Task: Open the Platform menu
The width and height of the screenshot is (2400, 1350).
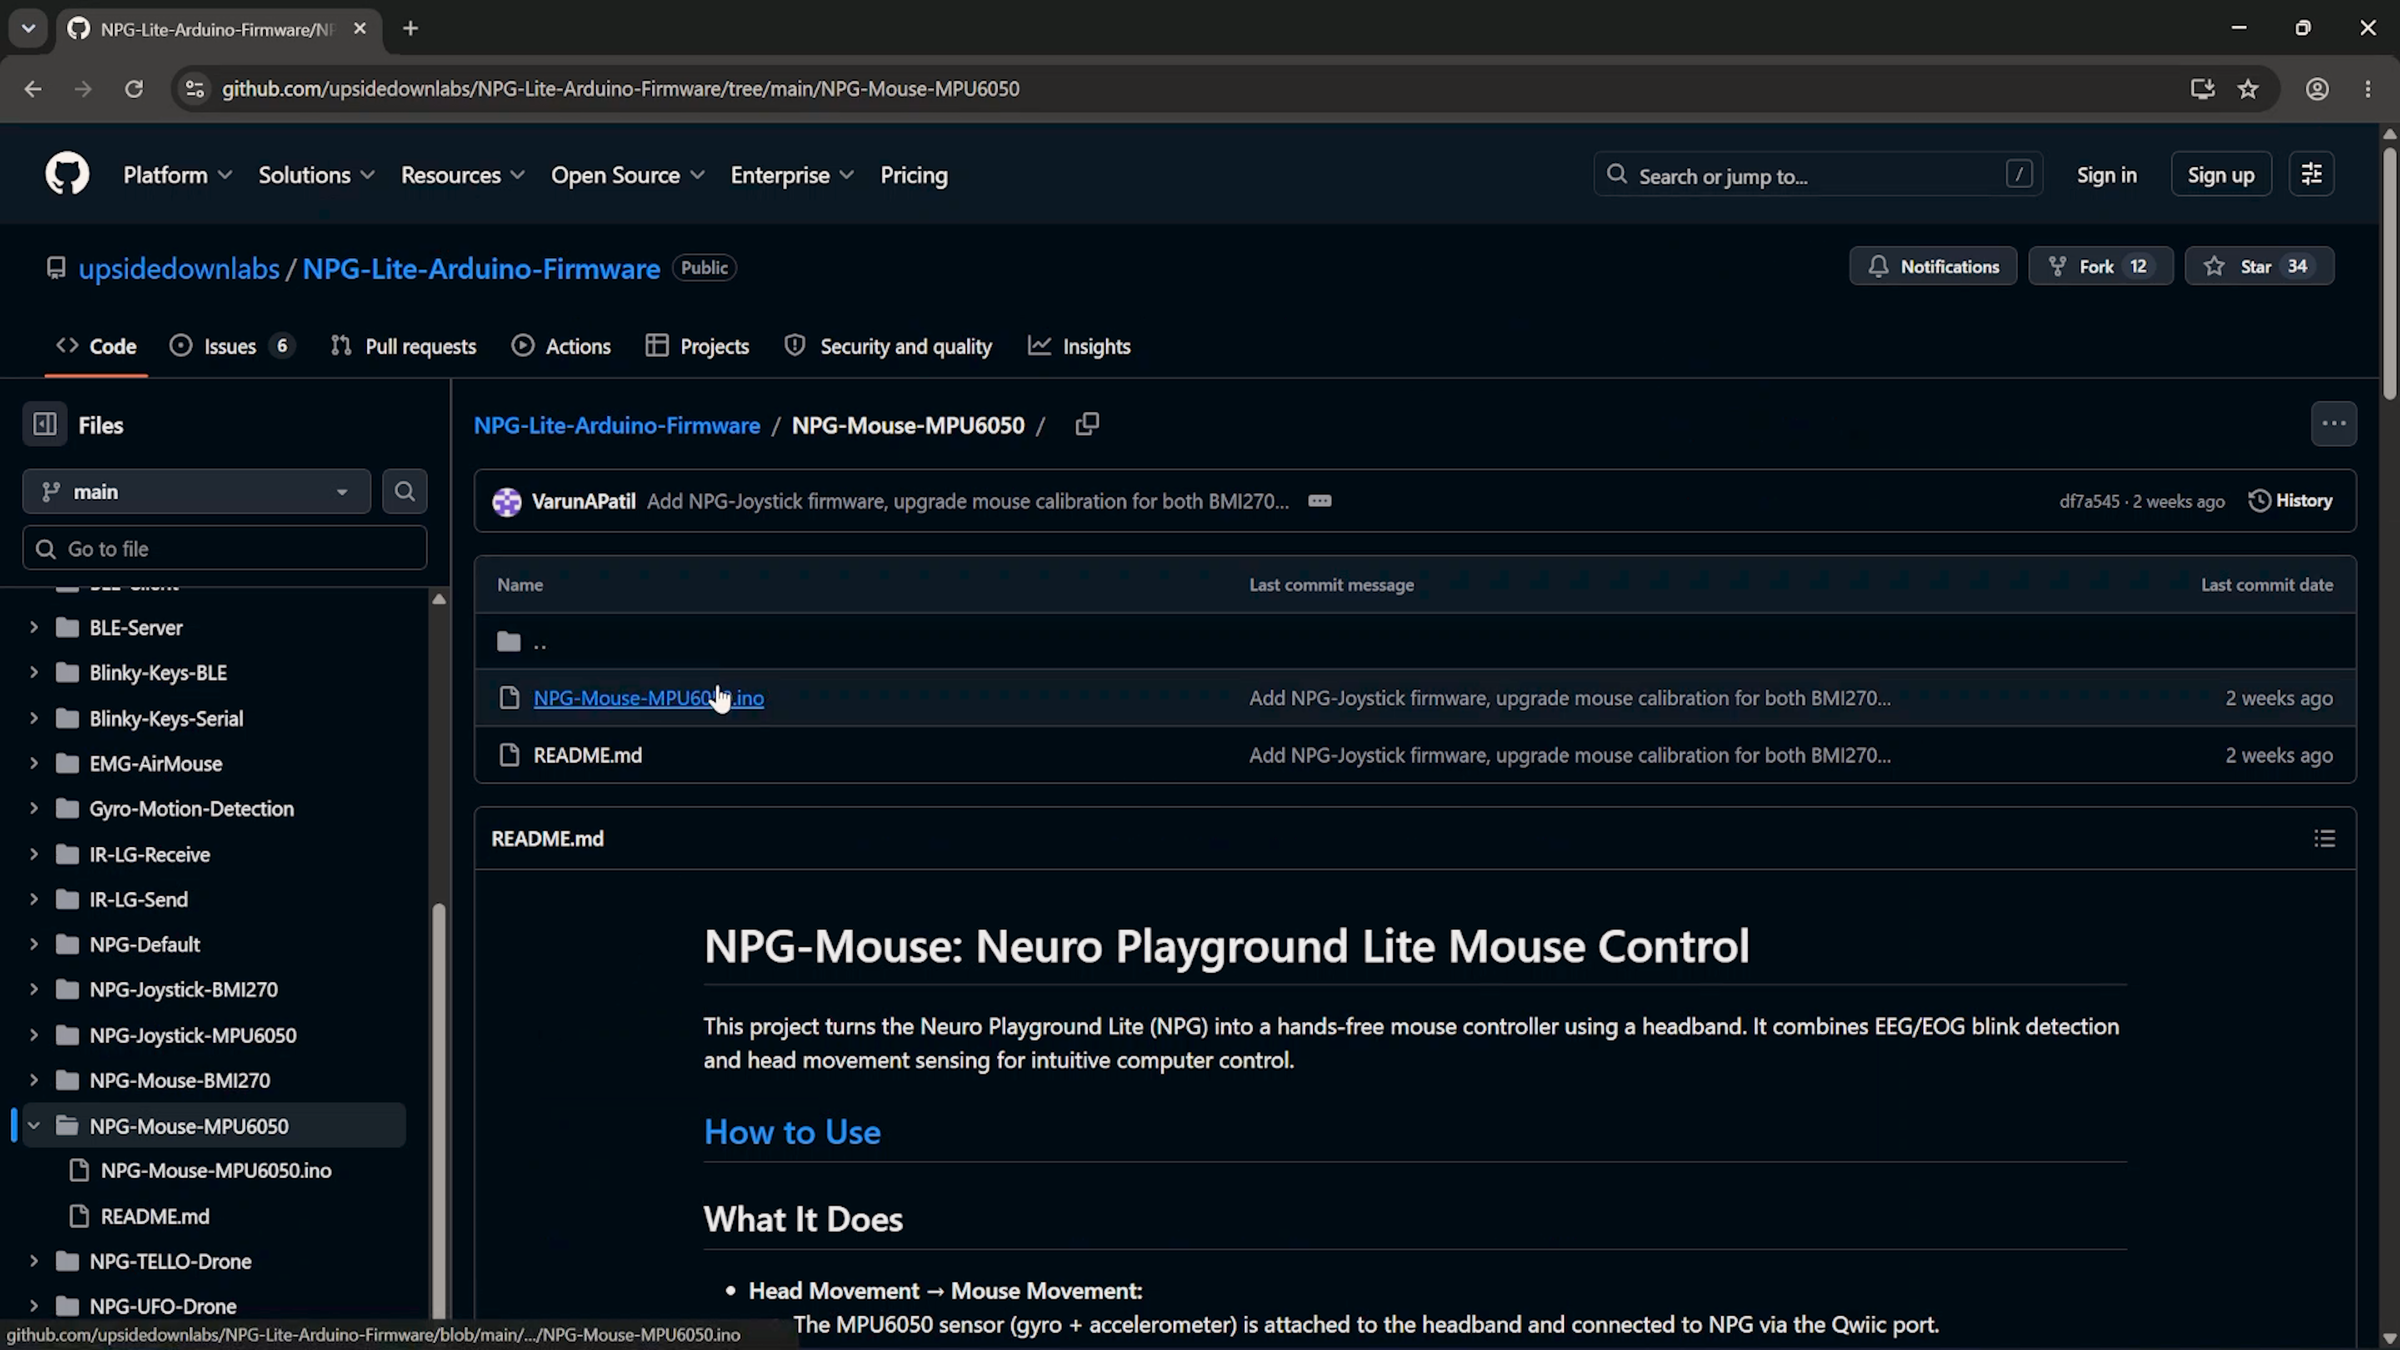Action: (178, 175)
